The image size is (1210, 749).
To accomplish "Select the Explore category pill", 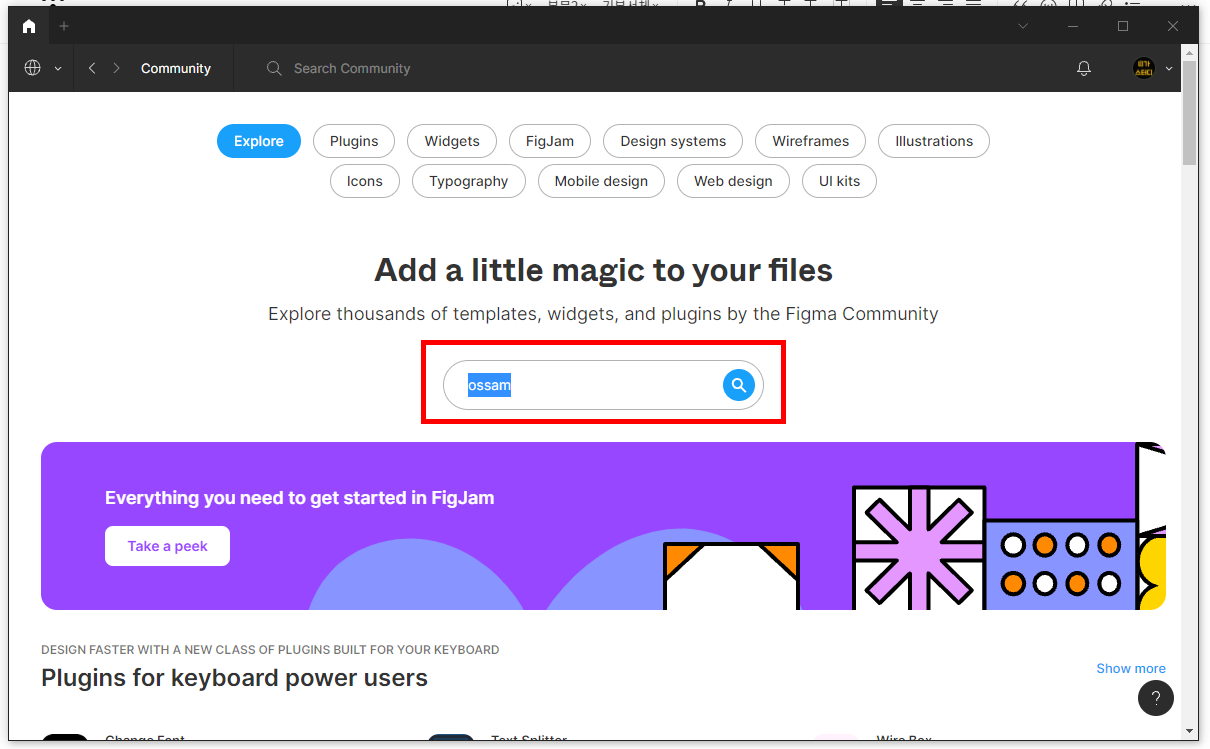I will (259, 141).
